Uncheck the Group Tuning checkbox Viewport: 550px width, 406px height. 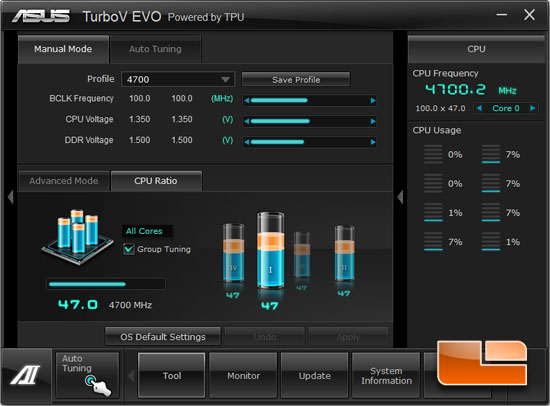129,249
